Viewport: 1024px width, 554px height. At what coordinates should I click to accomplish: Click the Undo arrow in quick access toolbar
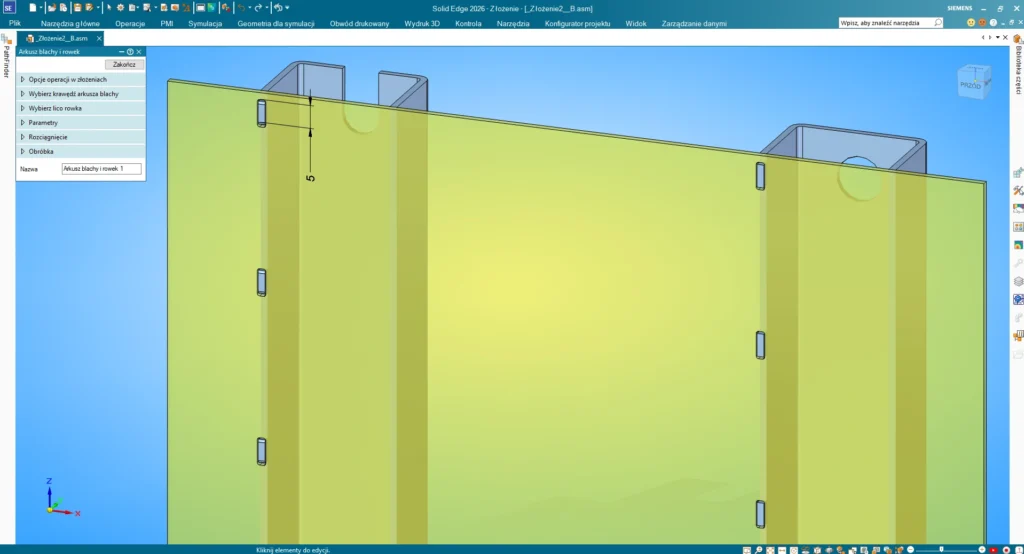[241, 8]
